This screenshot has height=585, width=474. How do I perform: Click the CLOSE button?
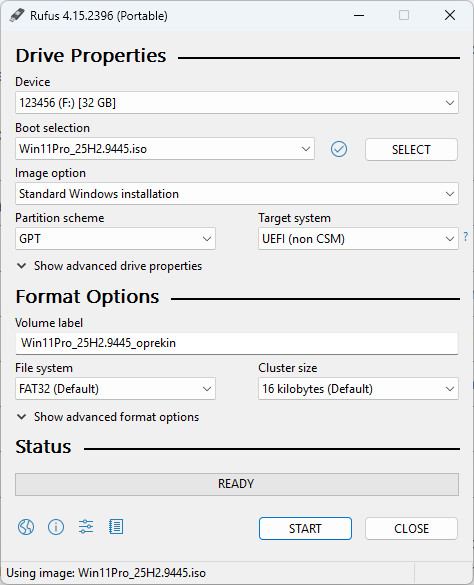411,528
